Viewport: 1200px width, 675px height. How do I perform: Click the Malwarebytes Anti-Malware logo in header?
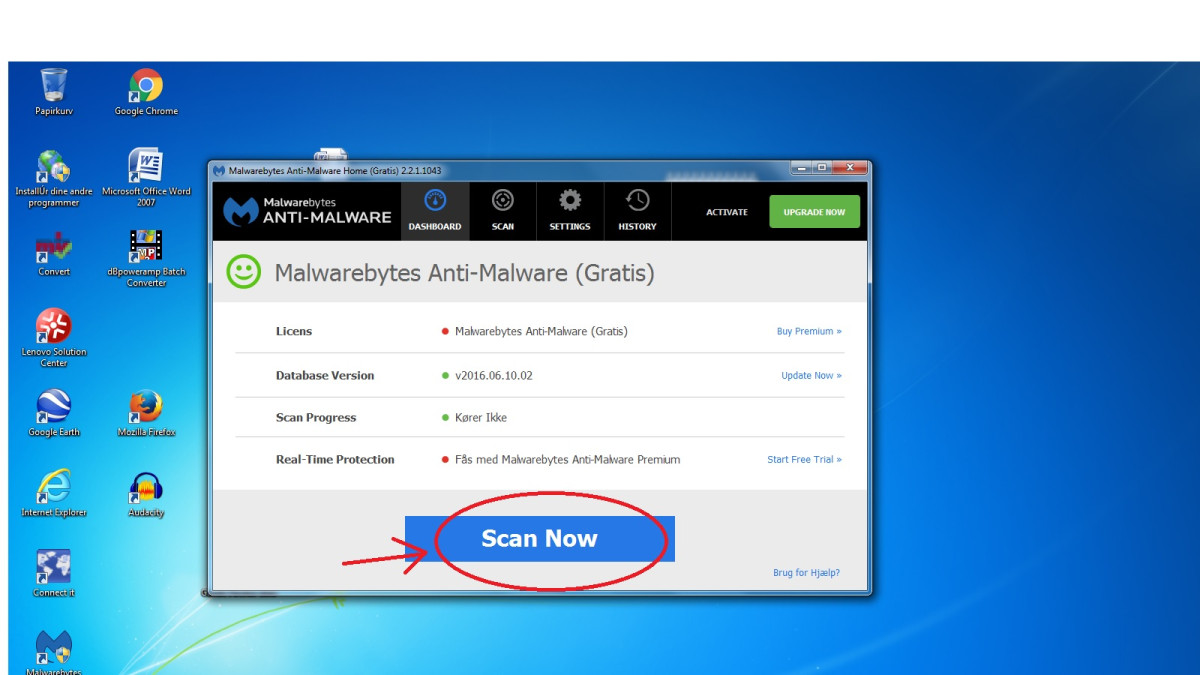tap(307, 211)
